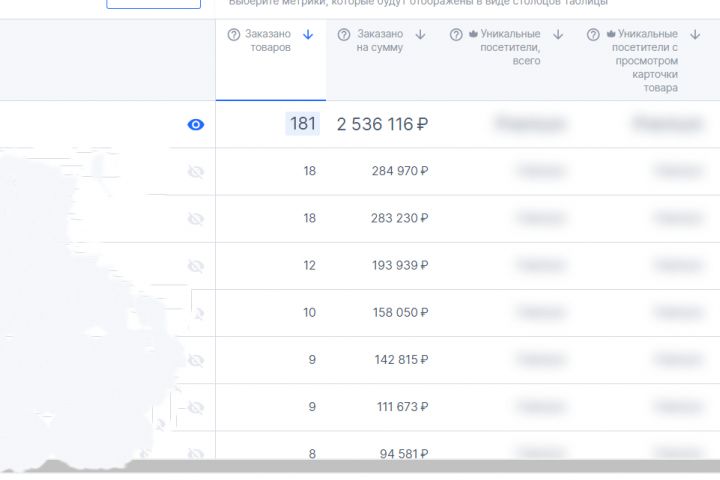This screenshot has width=720, height=480.
Task: Click quantity 12 in the 193 939 ₽ row
Action: [x=309, y=265]
